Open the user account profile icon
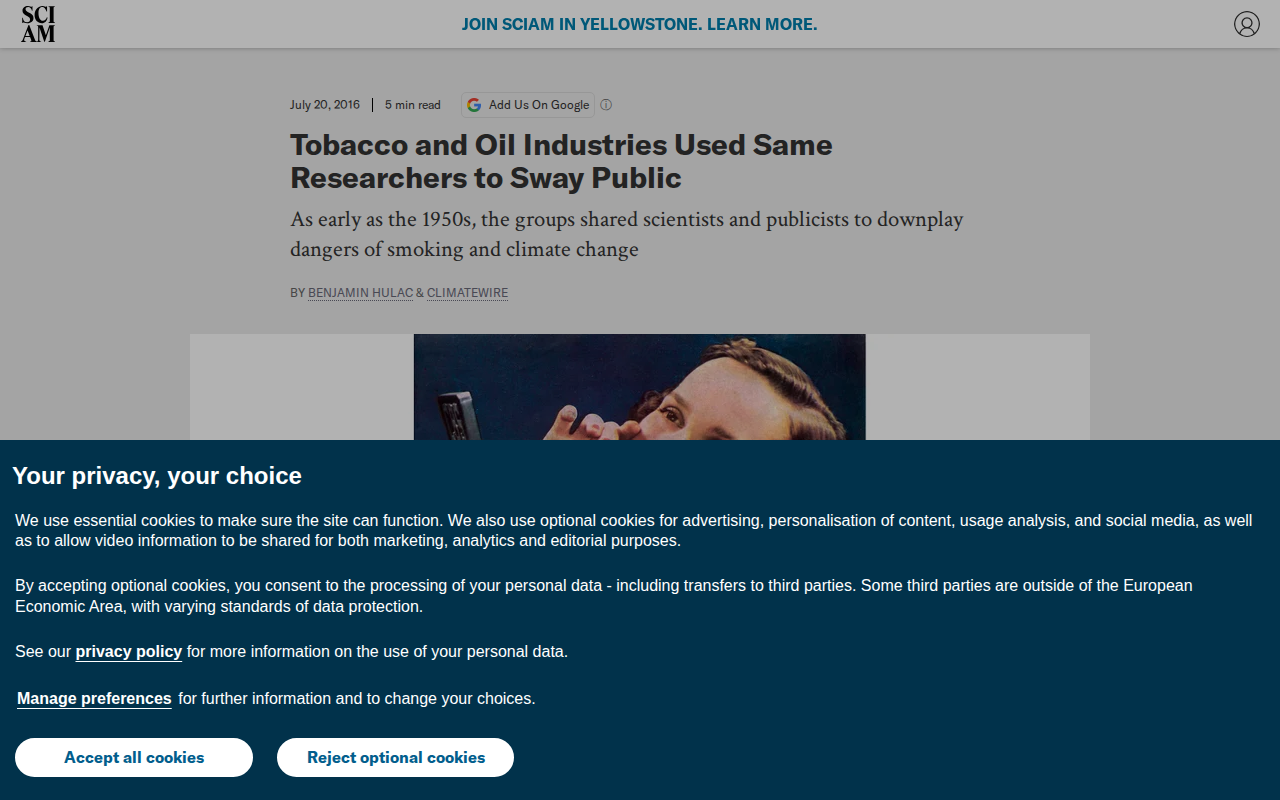 pos(1246,24)
